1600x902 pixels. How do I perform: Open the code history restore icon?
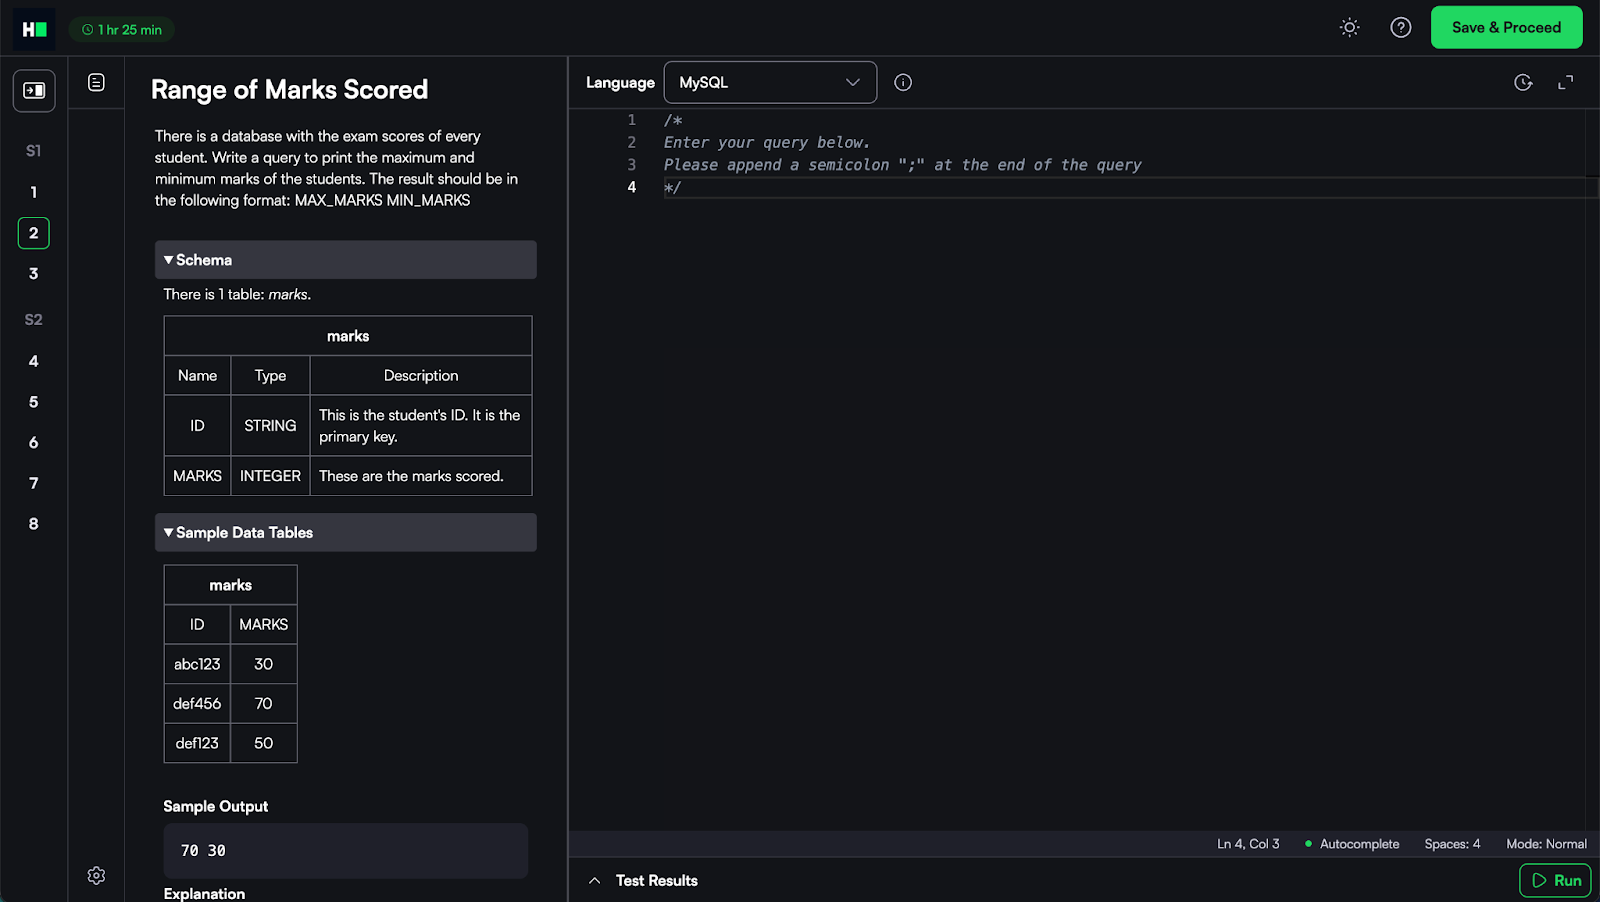1523,83
